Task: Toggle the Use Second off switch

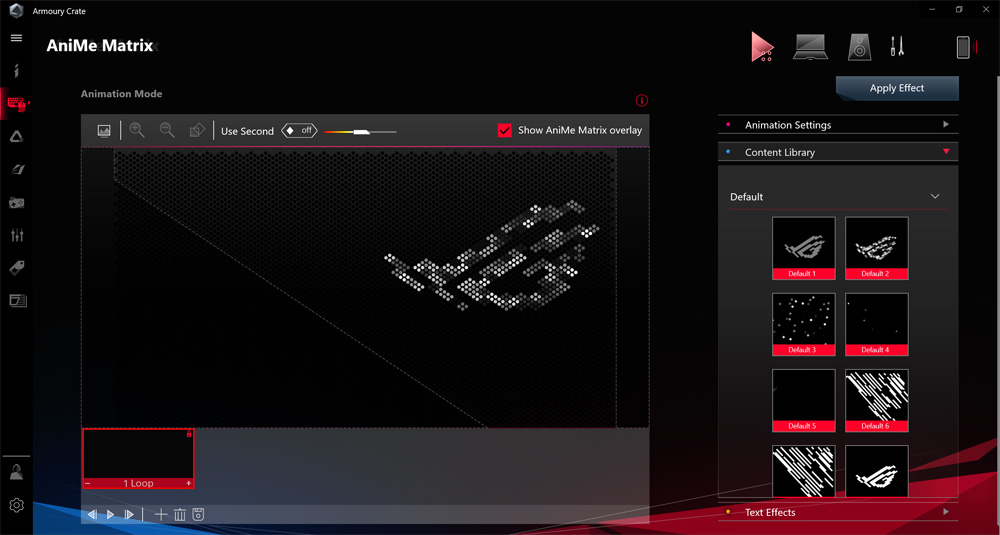Action: click(299, 131)
